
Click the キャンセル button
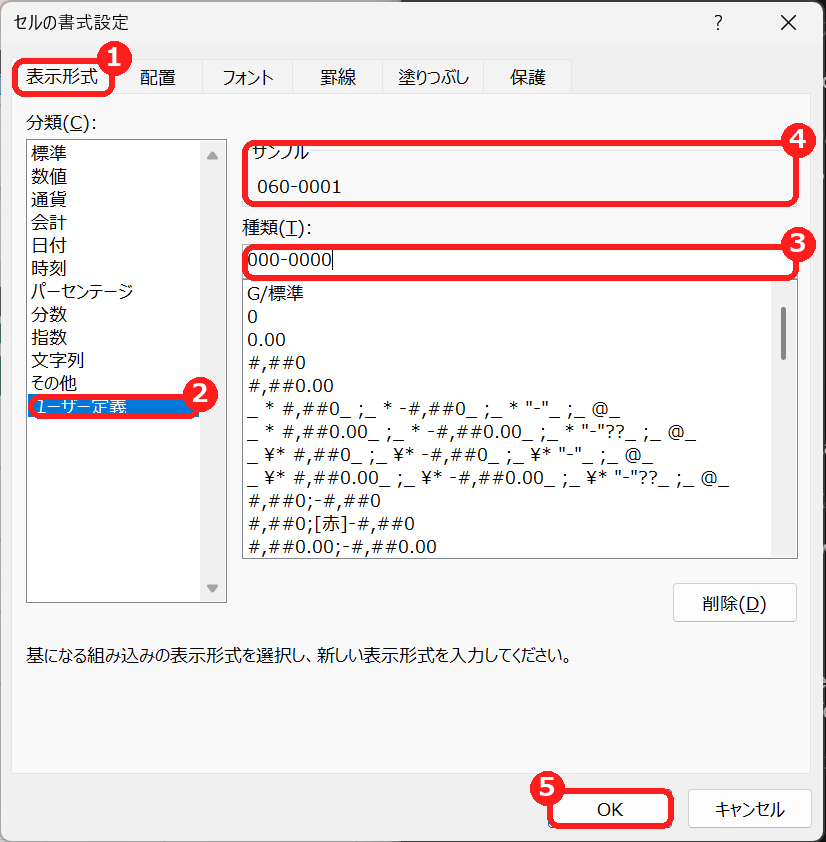(749, 809)
